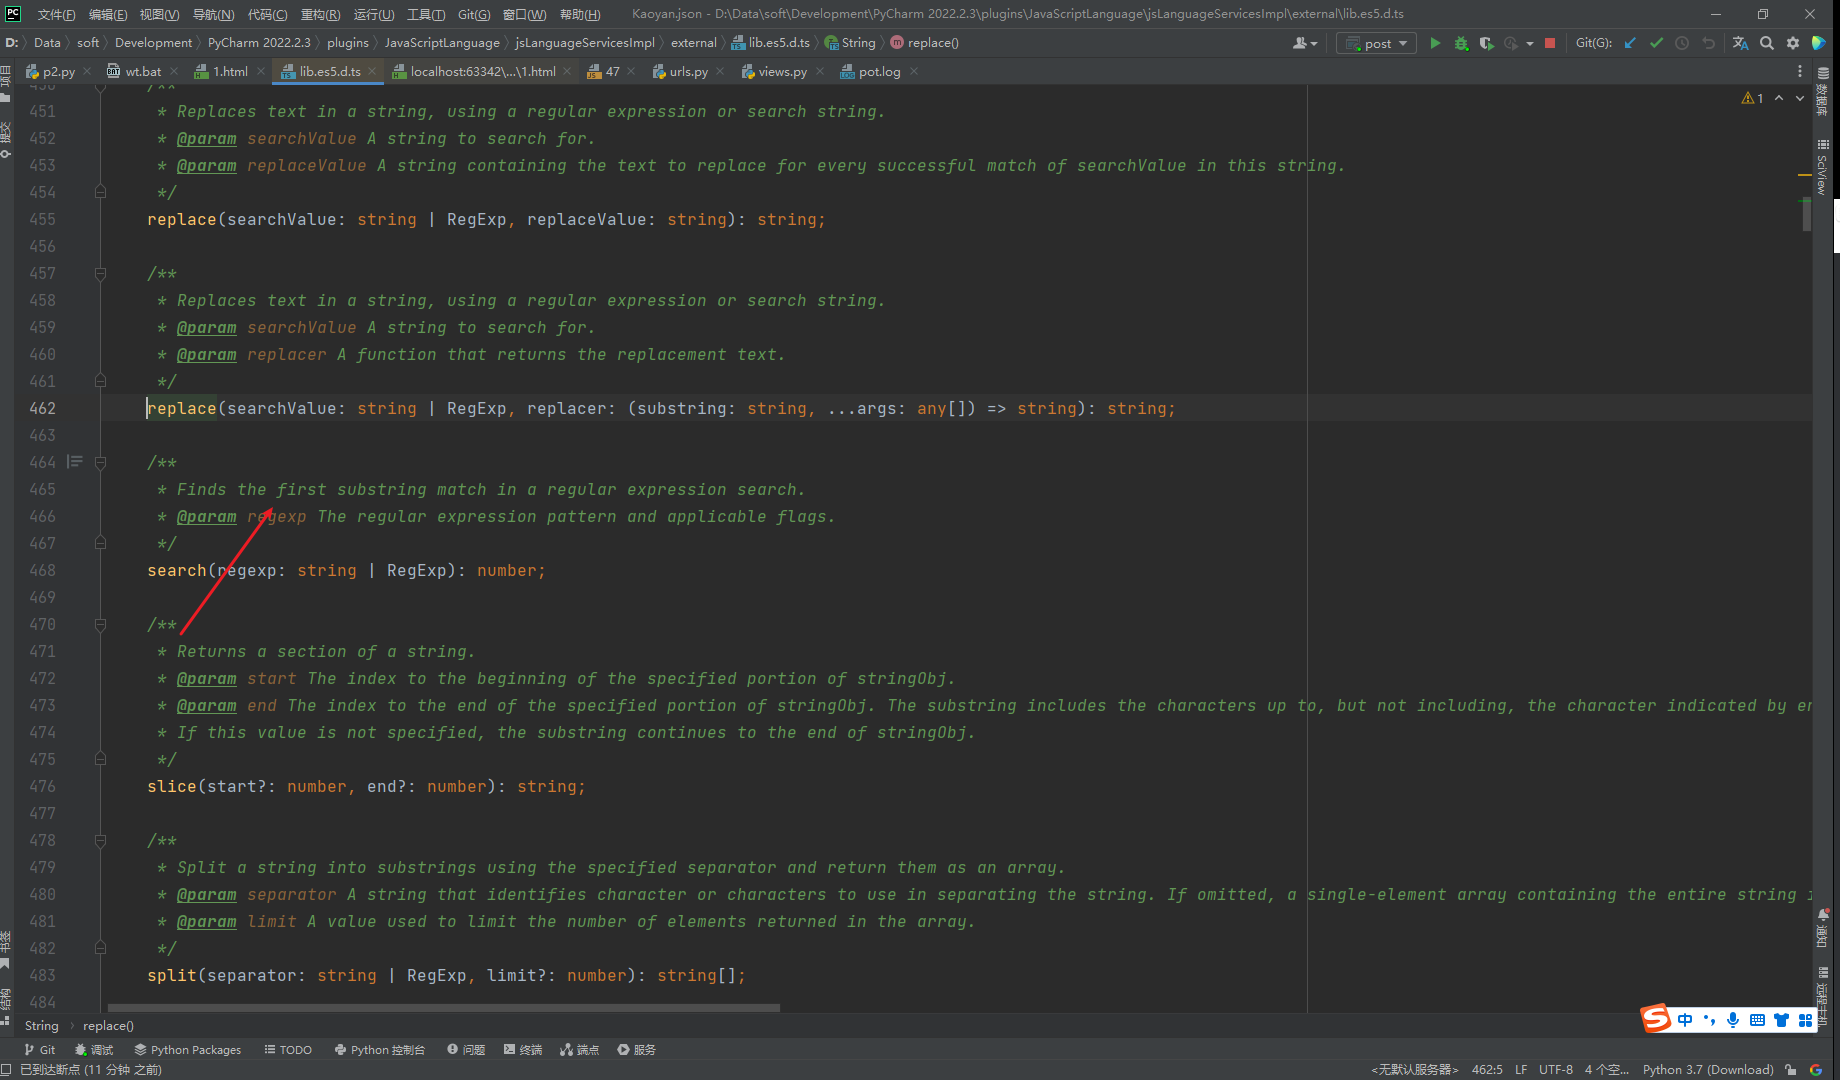Open the Terminal tool window
Viewport: 1840px width, 1080px height.
point(523,1049)
